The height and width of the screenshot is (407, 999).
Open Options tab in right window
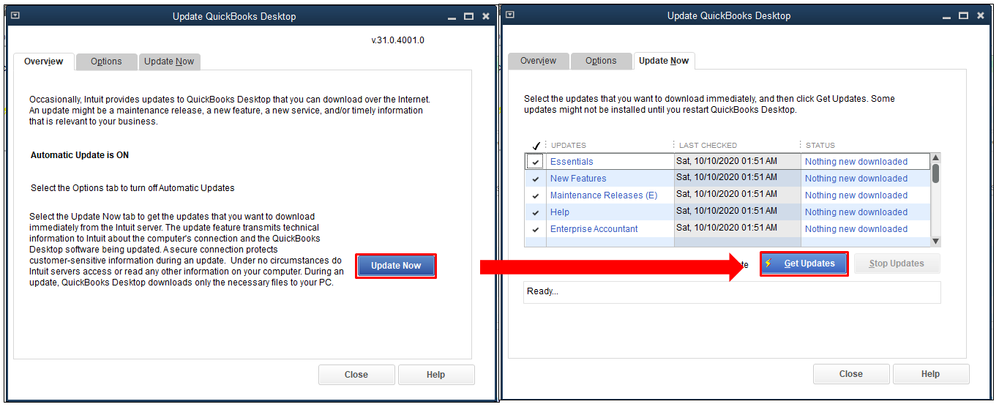coord(601,61)
